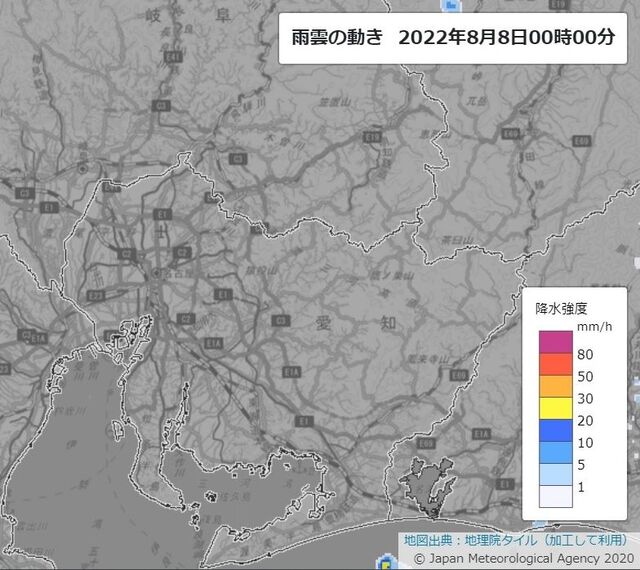Click the 知 prefecture character

point(388,323)
